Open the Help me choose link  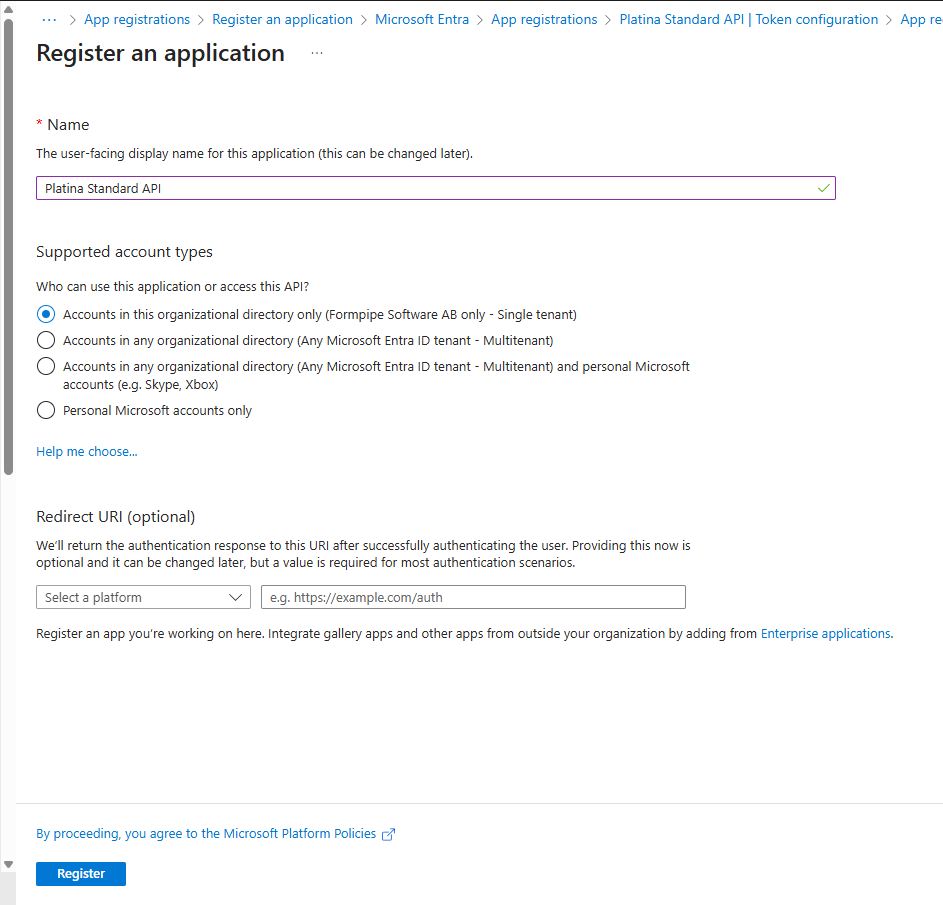click(x=86, y=451)
